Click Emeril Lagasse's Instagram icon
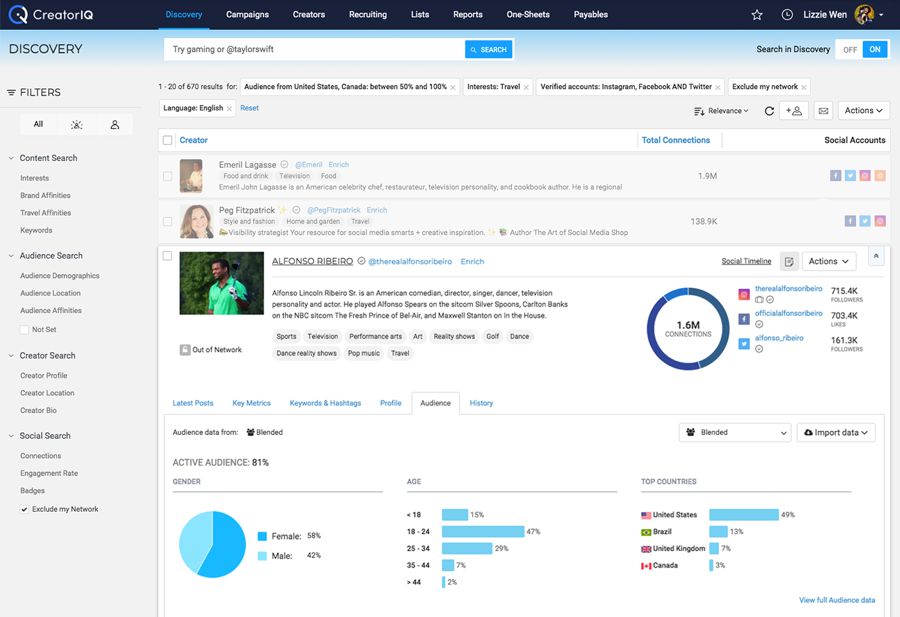The width and height of the screenshot is (900, 617). coord(865,176)
